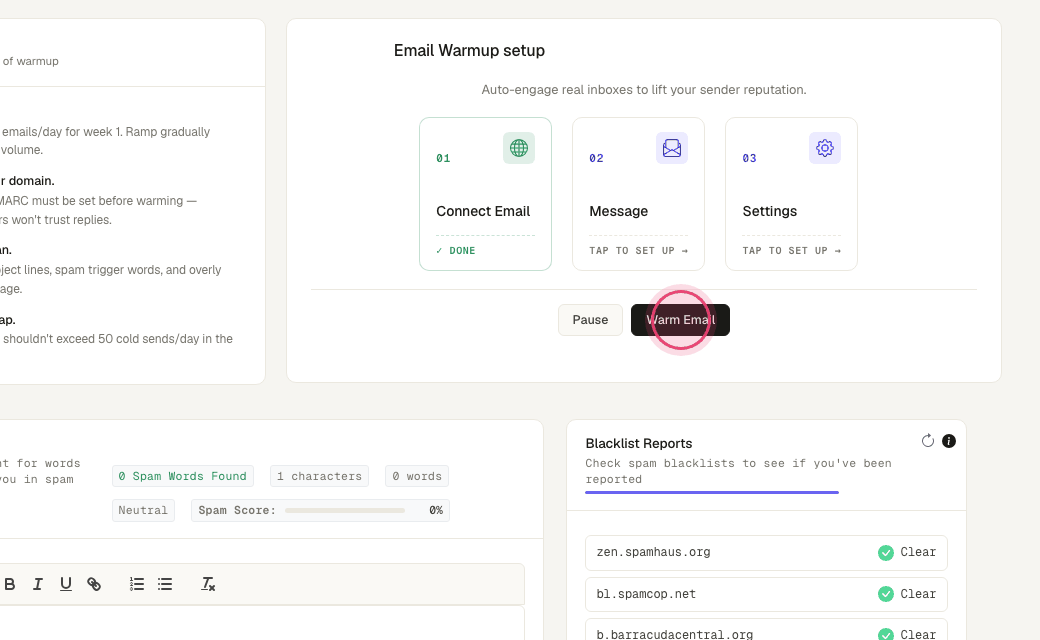
Task: Click the gear icon on Settings card
Action: tap(825, 148)
